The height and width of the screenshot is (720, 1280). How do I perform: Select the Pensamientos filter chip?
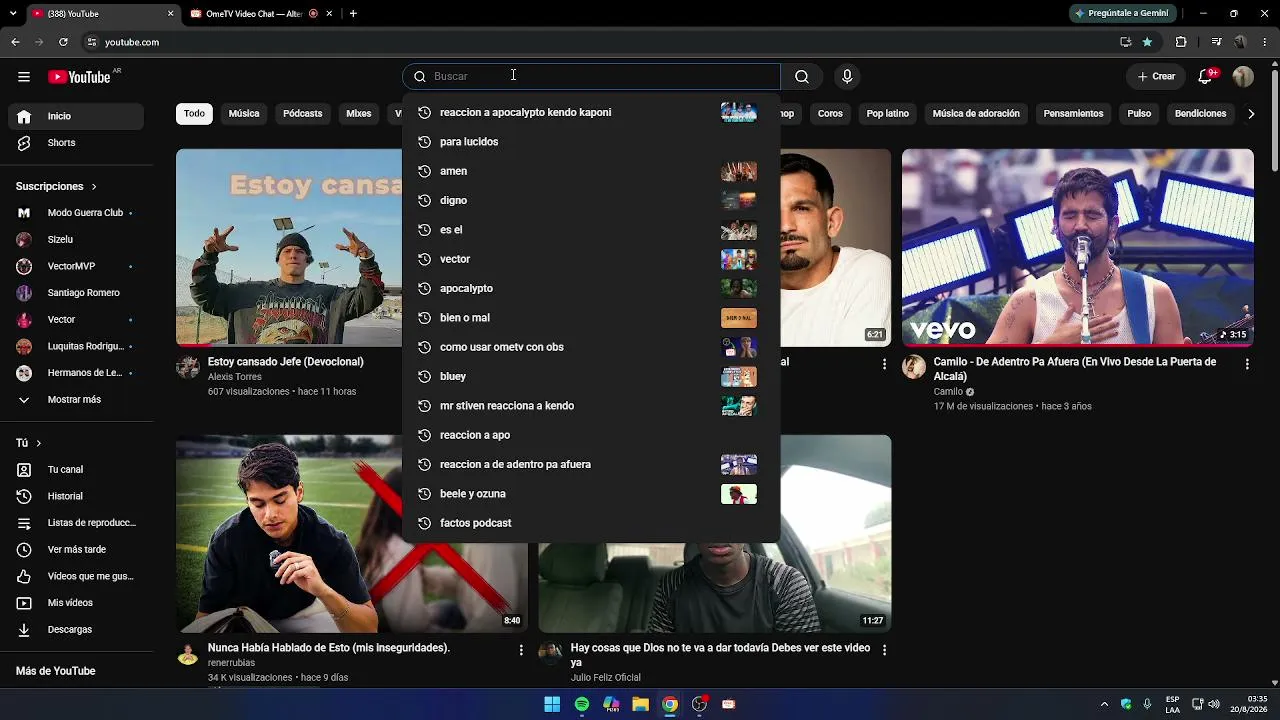point(1073,114)
